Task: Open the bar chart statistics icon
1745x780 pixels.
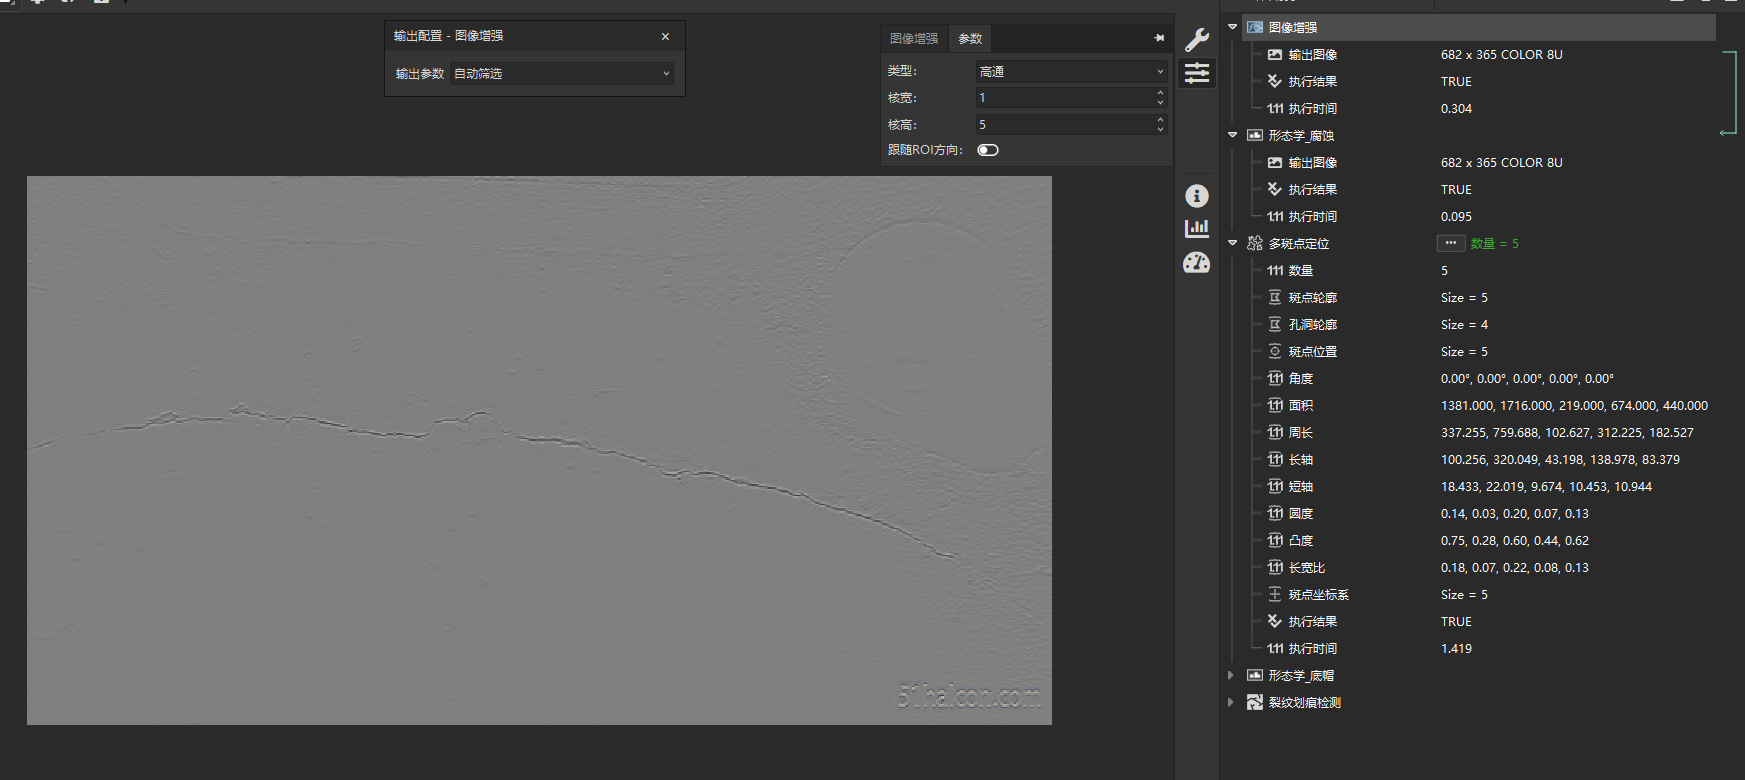Action: click(x=1196, y=229)
